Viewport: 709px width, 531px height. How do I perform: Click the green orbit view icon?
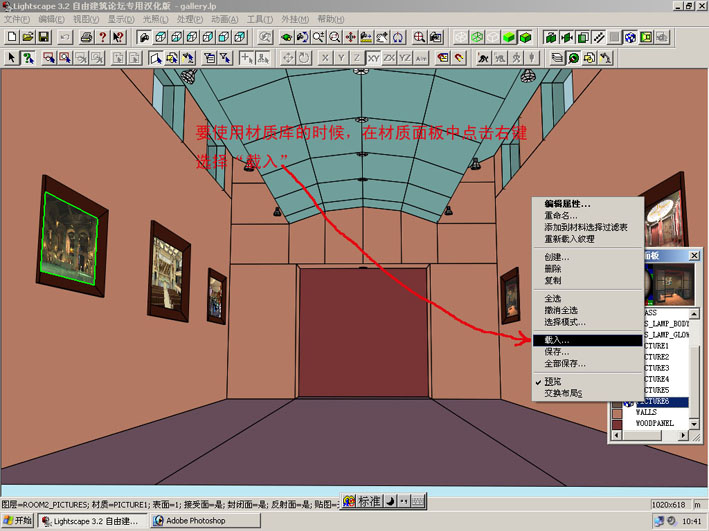tap(286, 37)
